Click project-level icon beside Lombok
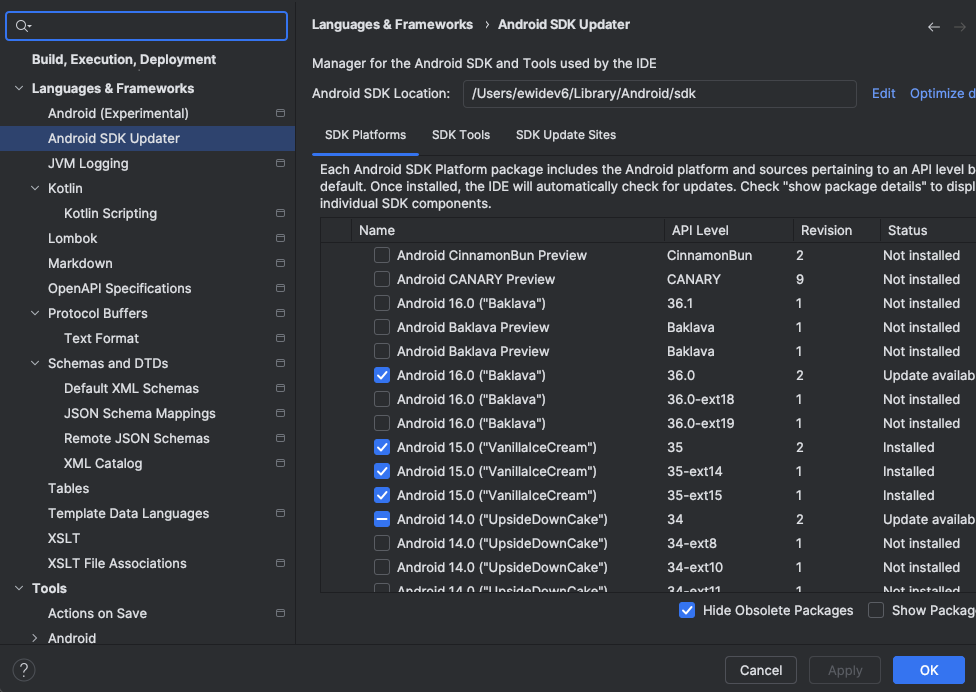976x692 pixels. click(x=280, y=238)
